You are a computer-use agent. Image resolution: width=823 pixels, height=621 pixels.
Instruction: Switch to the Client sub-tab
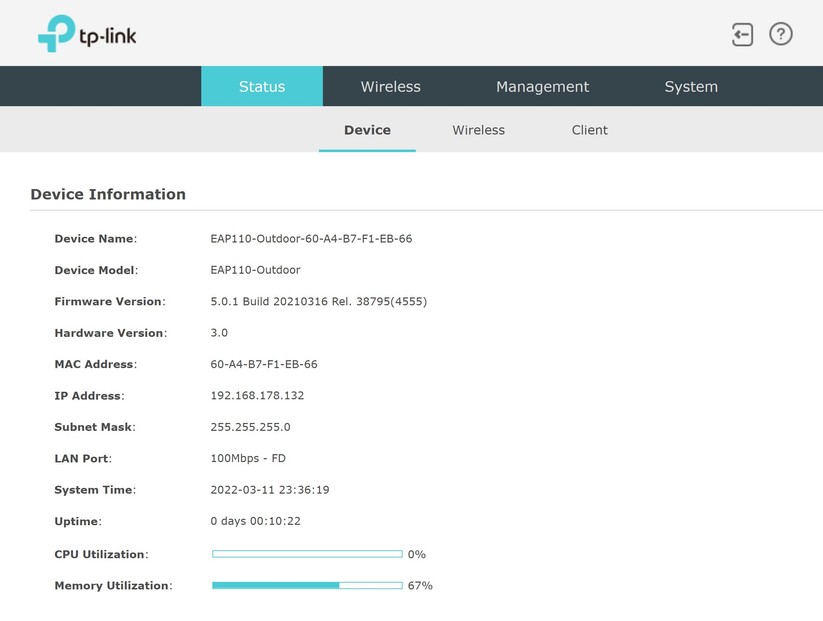(x=590, y=129)
